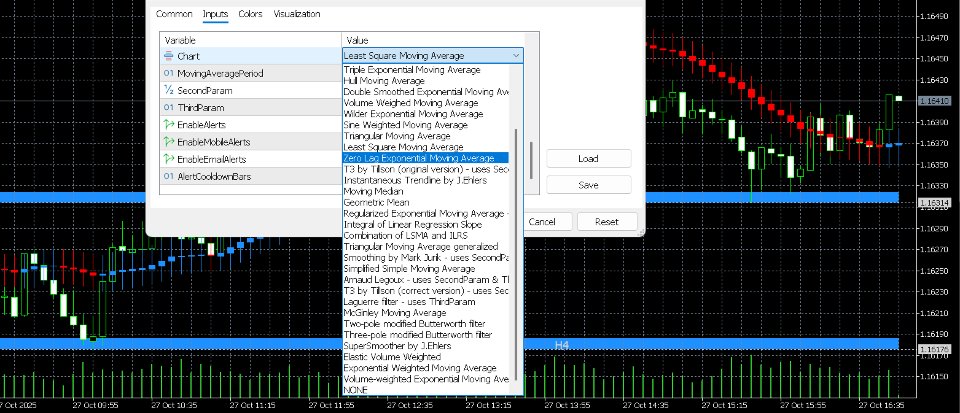
Task: Select the EnableMobileAlerts variable name
Action: (x=214, y=142)
